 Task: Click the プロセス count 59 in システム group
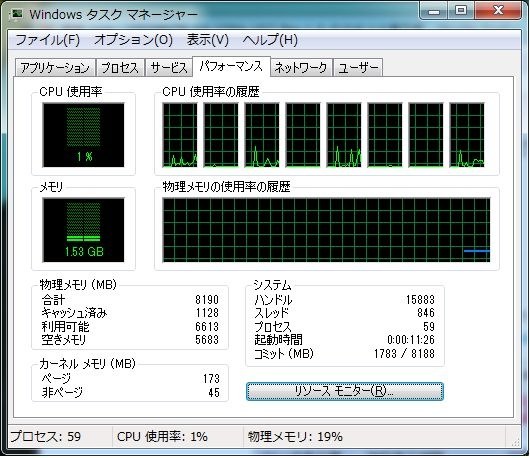[x=429, y=327]
